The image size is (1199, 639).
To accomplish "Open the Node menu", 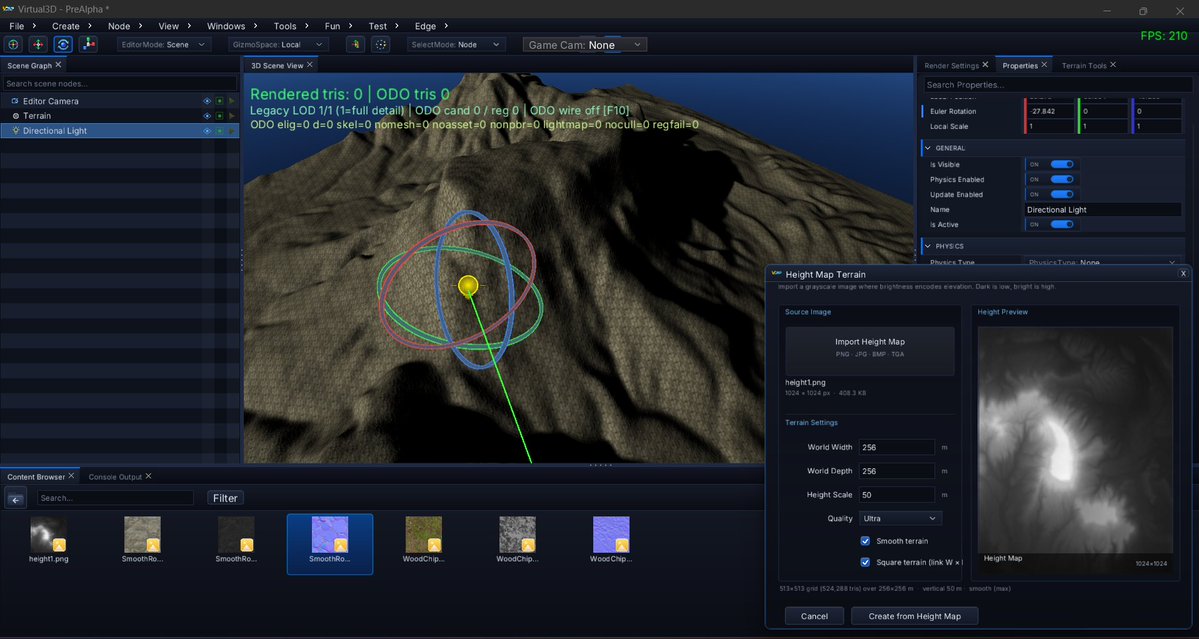I will 119,26.
